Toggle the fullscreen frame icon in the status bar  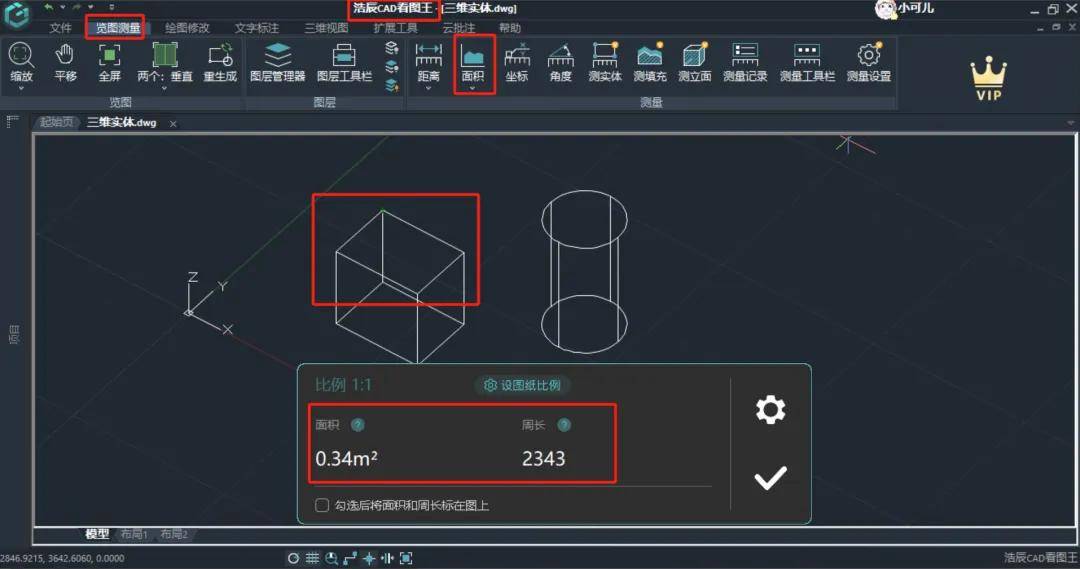point(406,558)
